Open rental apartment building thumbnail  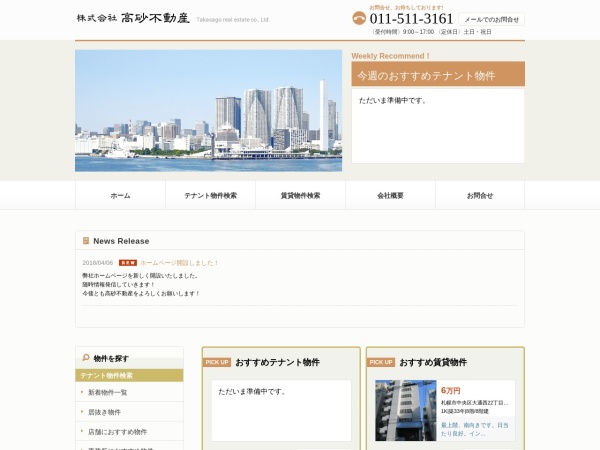click(406, 410)
